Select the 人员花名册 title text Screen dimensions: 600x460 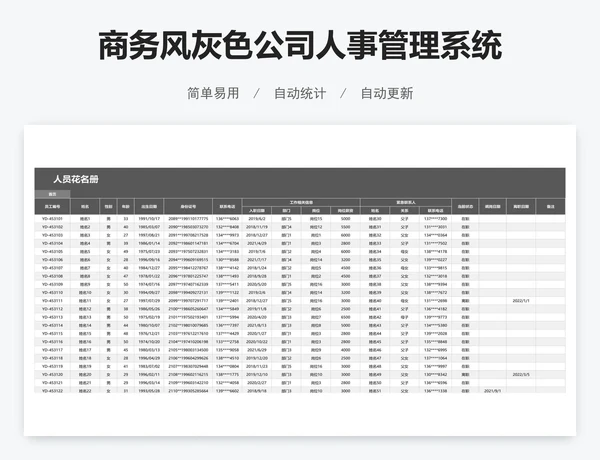(x=76, y=179)
